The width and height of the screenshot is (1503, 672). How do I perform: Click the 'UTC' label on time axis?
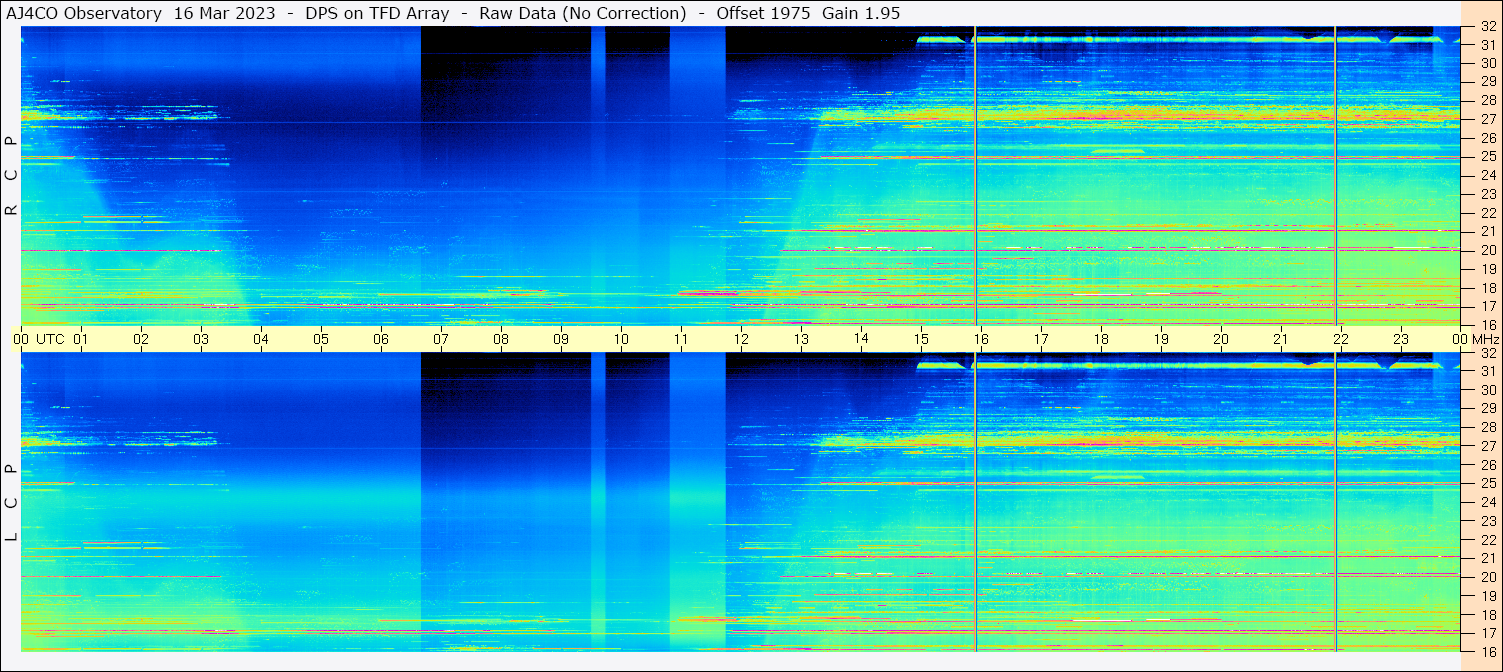50,339
